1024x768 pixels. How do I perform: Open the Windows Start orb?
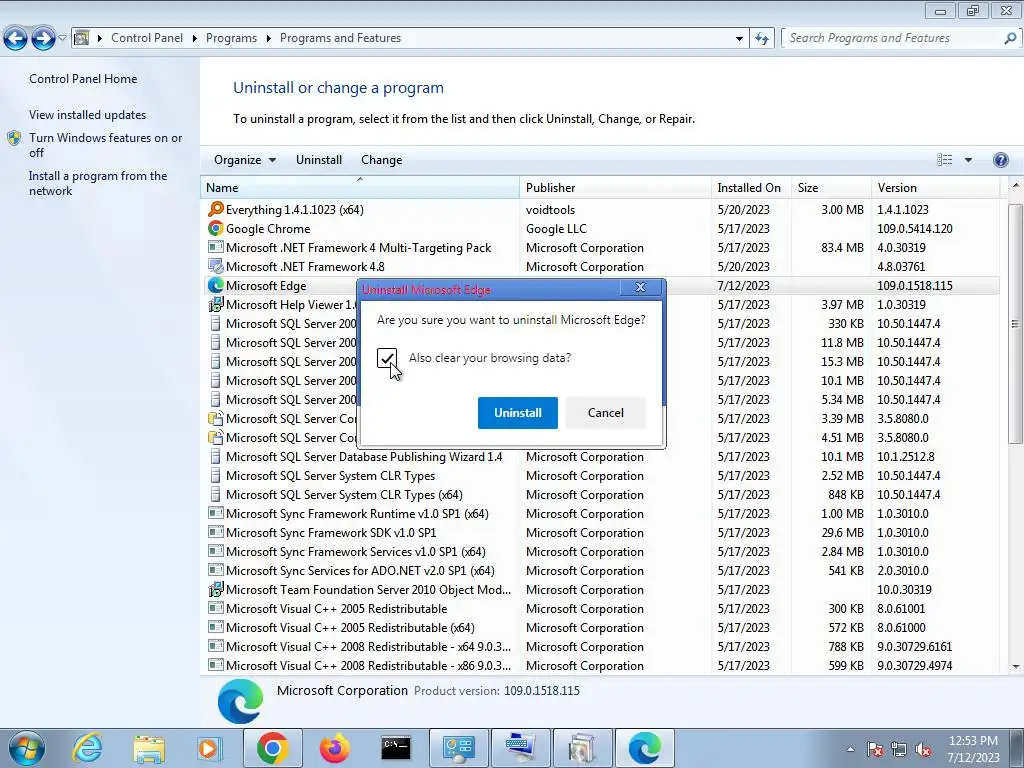pos(26,748)
